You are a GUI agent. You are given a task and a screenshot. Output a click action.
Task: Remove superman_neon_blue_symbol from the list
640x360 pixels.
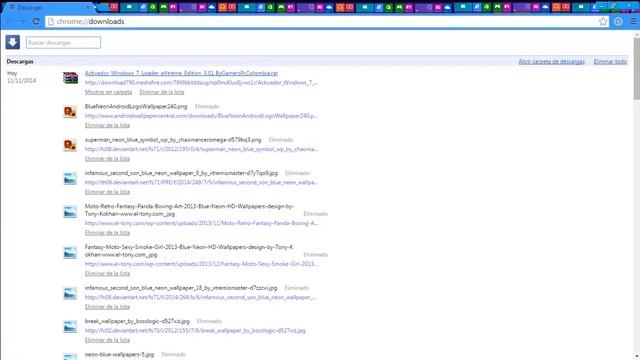pyautogui.click(x=107, y=159)
